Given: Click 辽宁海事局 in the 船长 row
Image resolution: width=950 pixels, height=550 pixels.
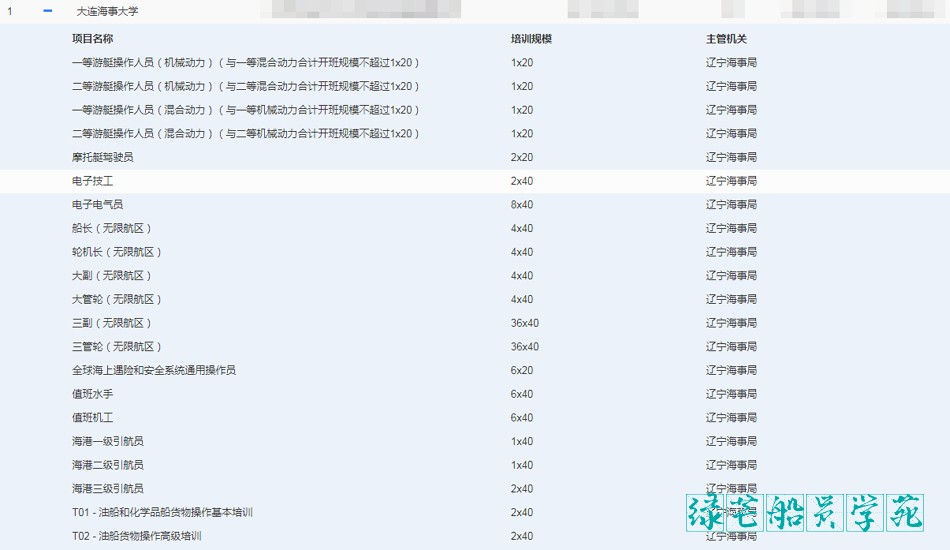Looking at the screenshot, I should 731,228.
